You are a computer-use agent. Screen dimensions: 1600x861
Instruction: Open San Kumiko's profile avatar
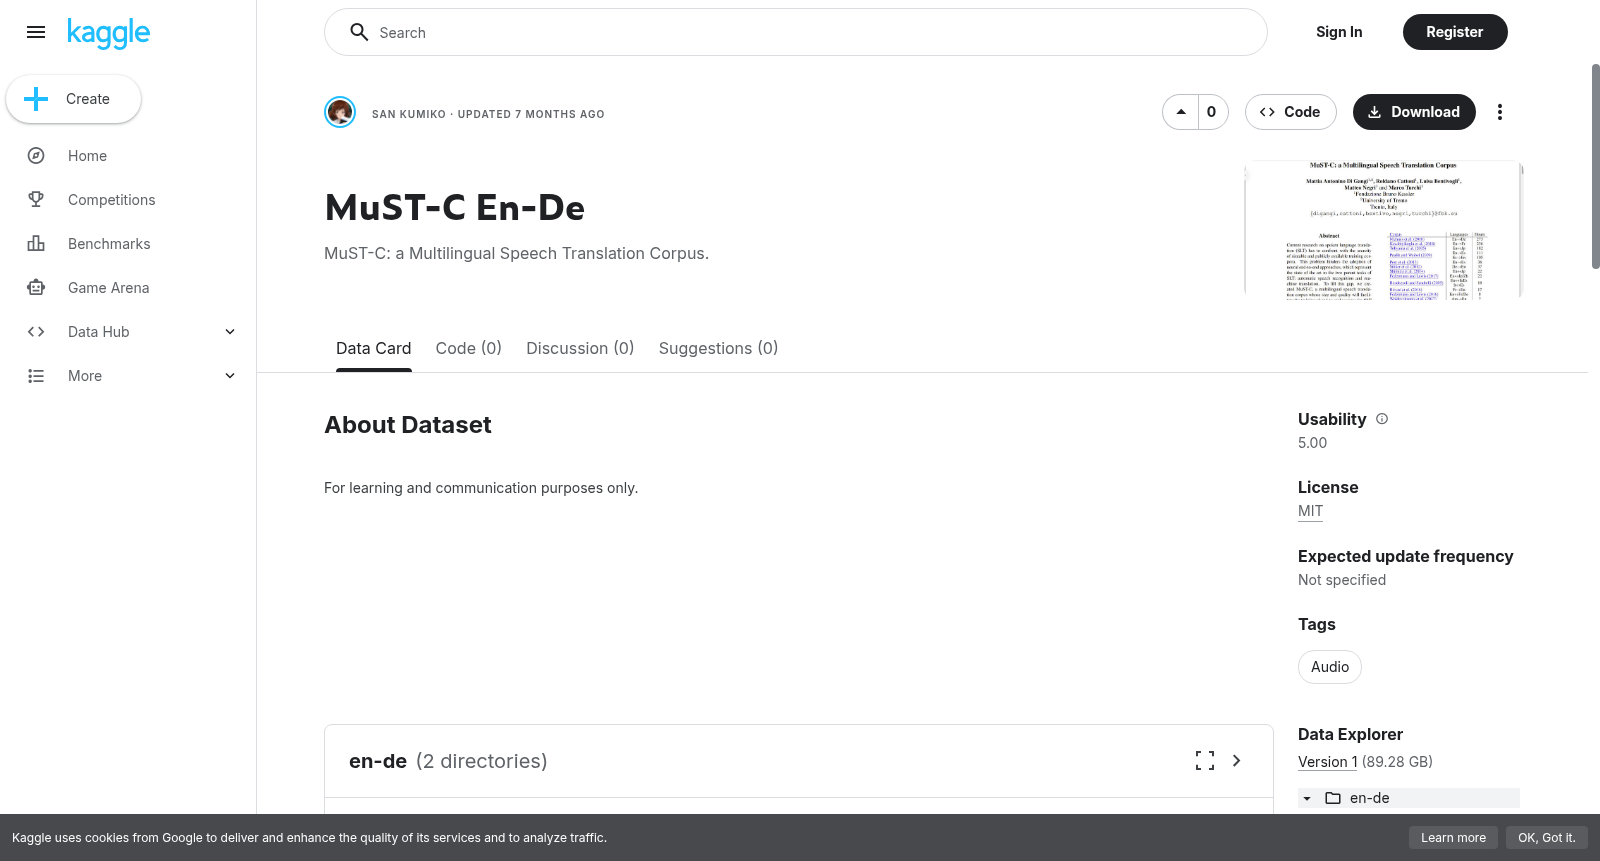pos(340,112)
